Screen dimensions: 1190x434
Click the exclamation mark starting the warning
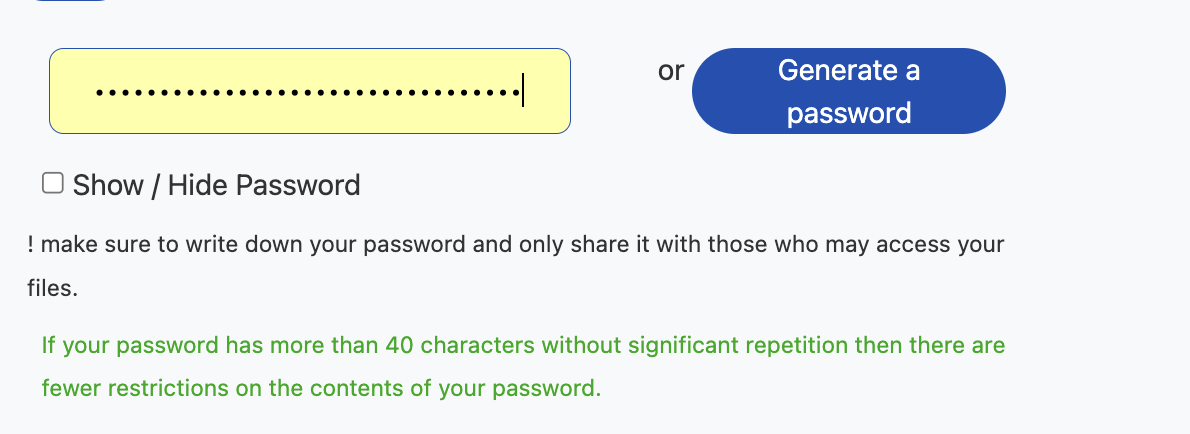coord(32,244)
